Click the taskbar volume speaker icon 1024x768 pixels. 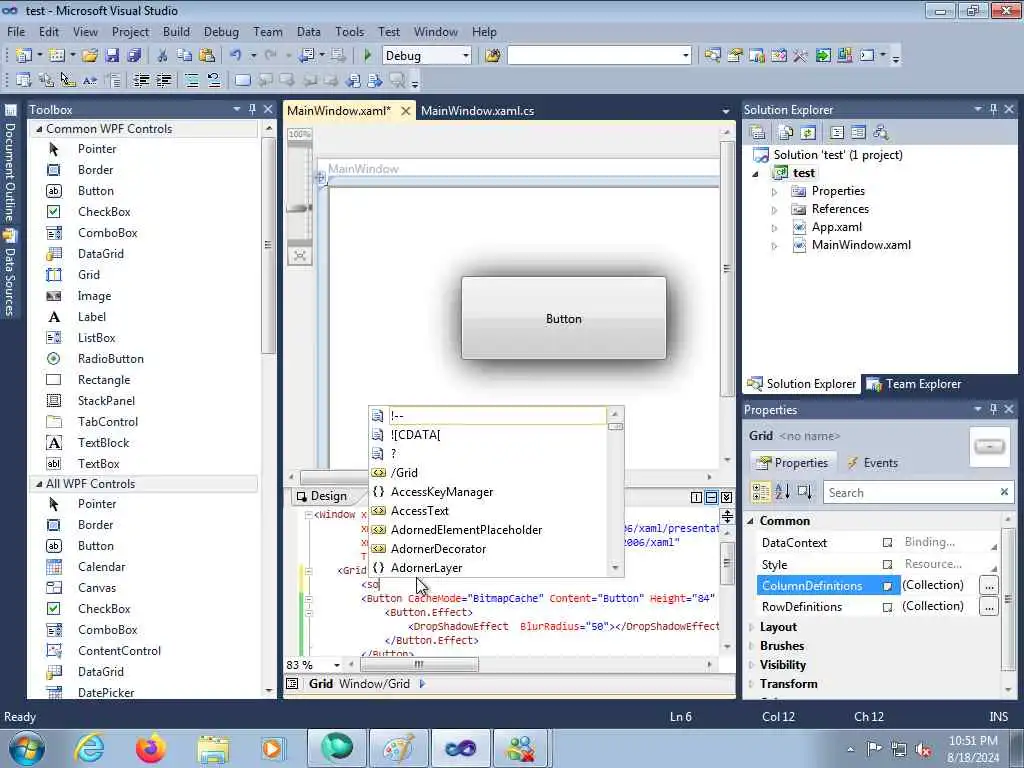coord(923,749)
